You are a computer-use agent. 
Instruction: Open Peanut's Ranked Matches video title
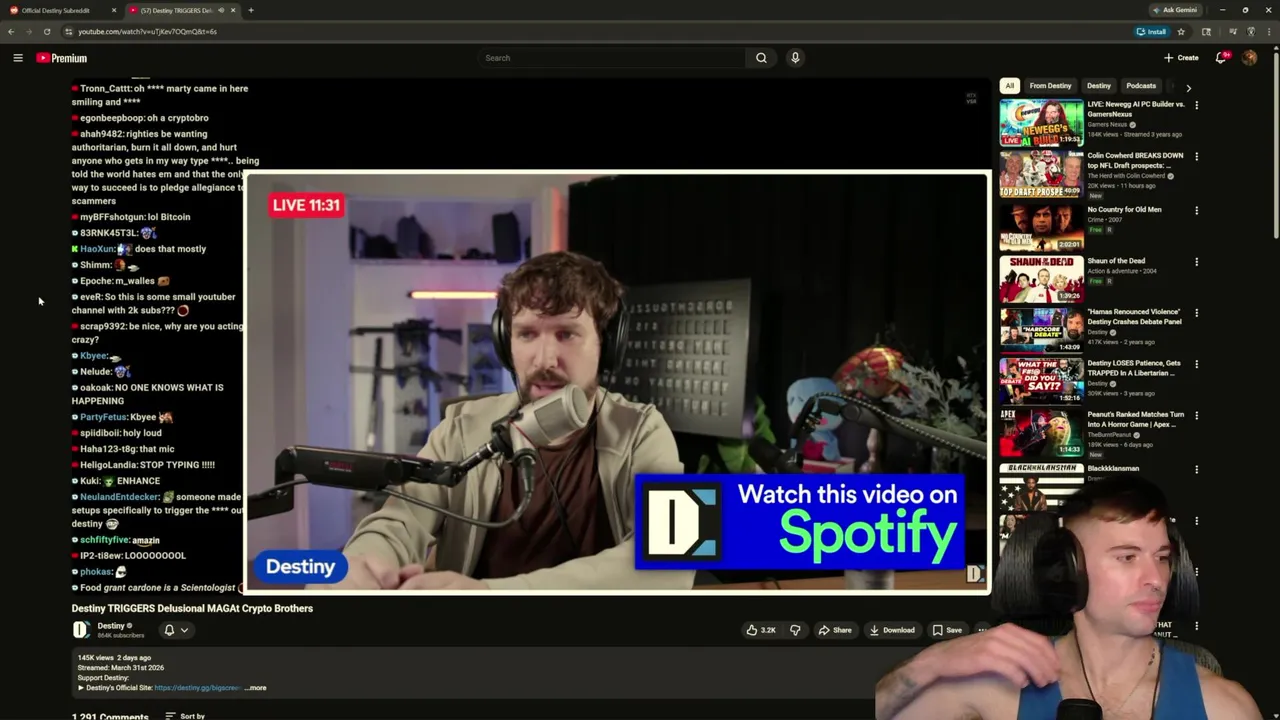pyautogui.click(x=1135, y=419)
